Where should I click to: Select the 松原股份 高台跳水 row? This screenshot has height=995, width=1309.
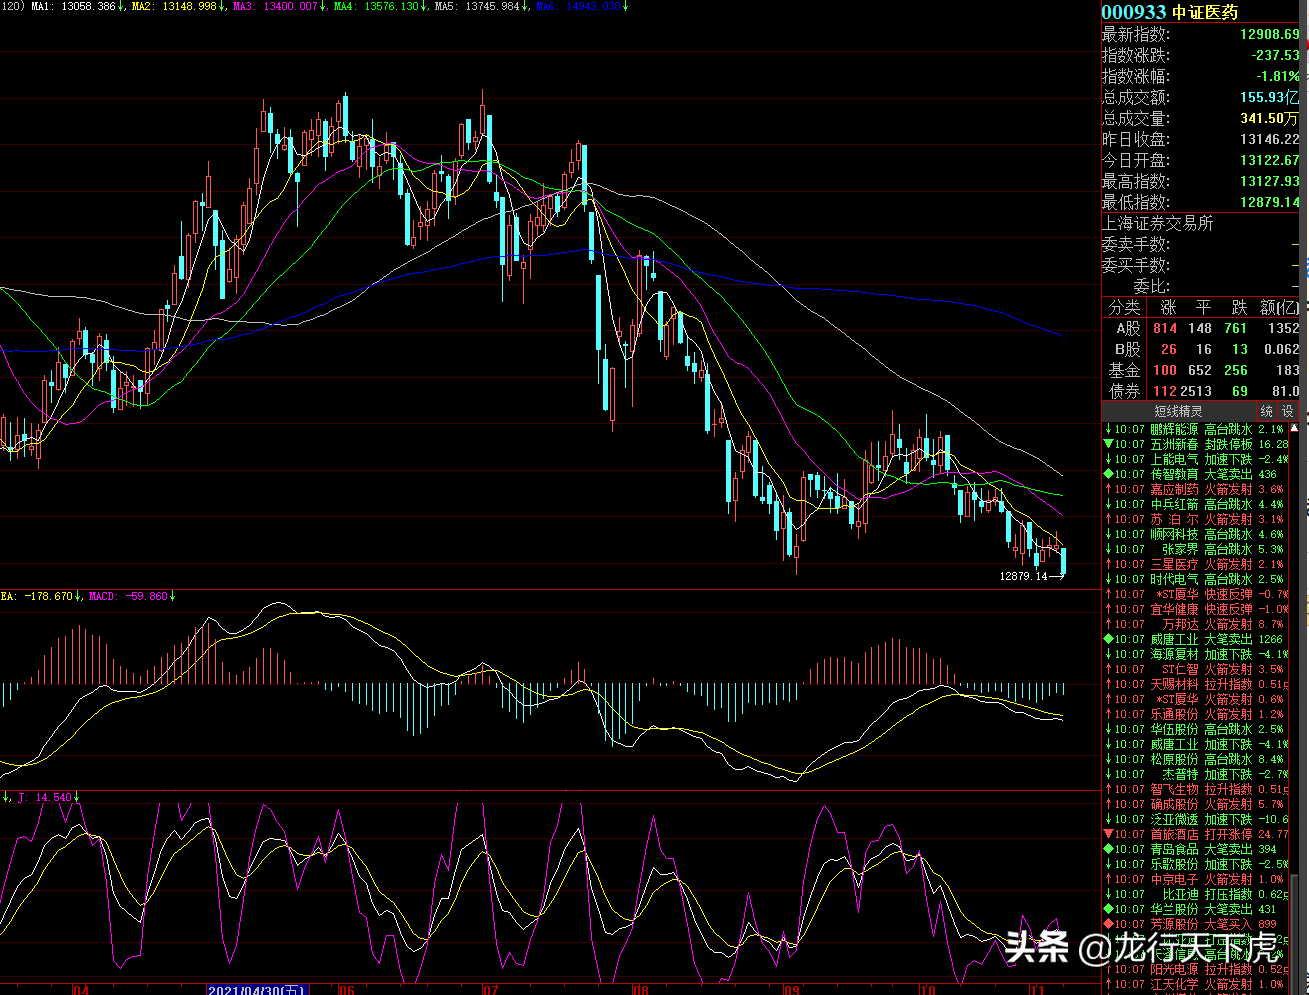point(1196,759)
